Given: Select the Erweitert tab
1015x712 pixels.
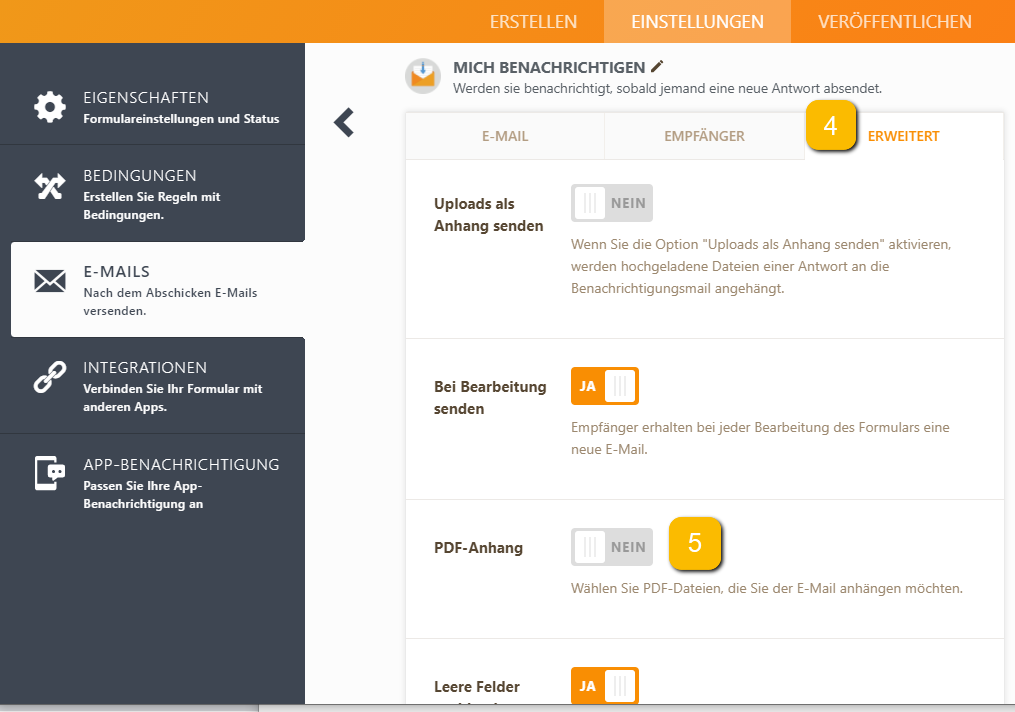Looking at the screenshot, I should click(x=904, y=136).
